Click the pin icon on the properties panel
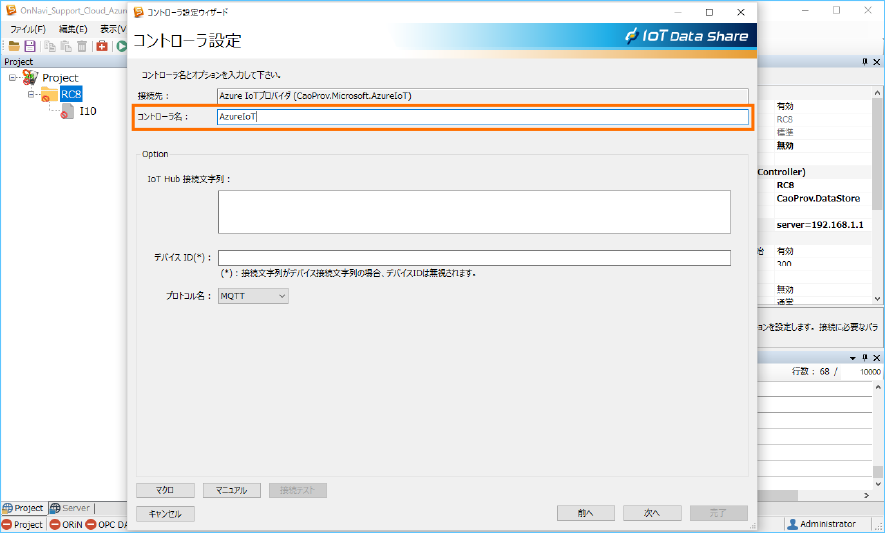This screenshot has height=533, width=885. tap(865, 62)
